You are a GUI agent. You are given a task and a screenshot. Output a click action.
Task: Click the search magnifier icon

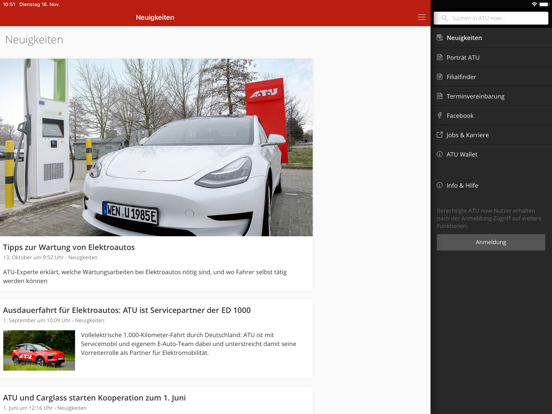click(x=444, y=18)
